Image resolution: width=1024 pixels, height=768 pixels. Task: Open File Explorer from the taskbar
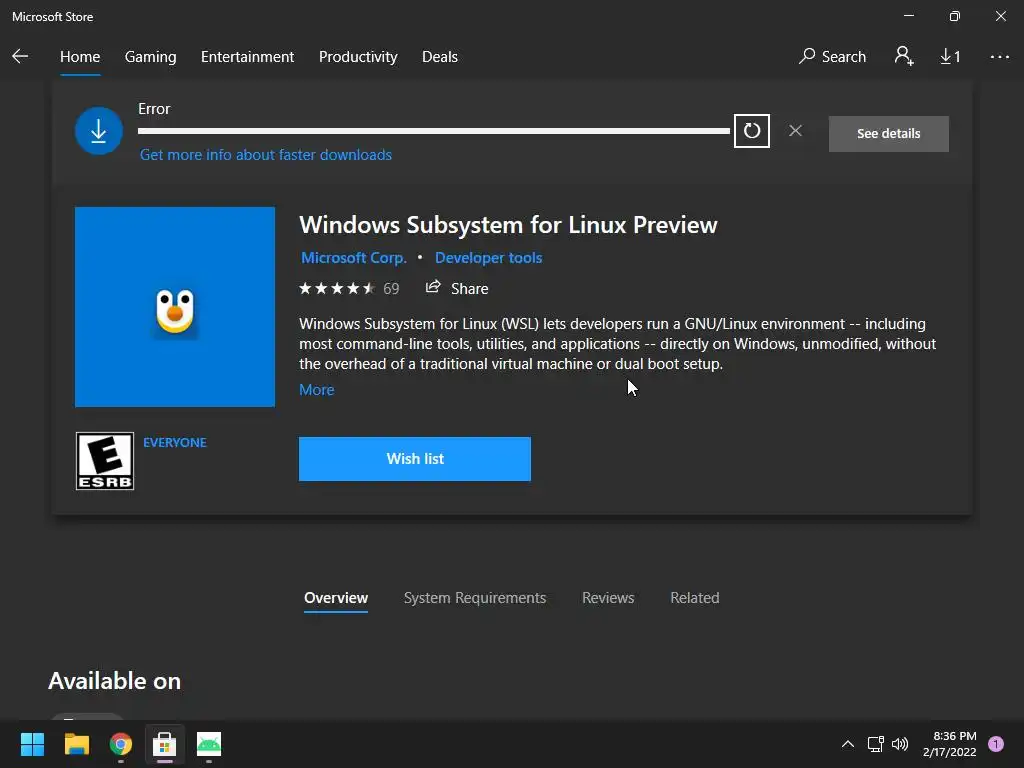click(x=76, y=744)
